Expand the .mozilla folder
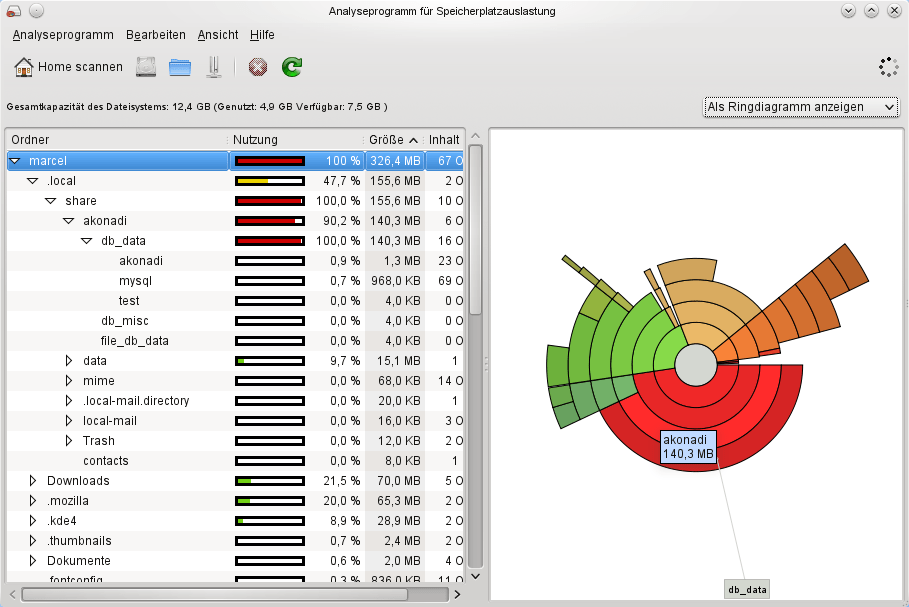Image resolution: width=909 pixels, height=607 pixels. (33, 501)
